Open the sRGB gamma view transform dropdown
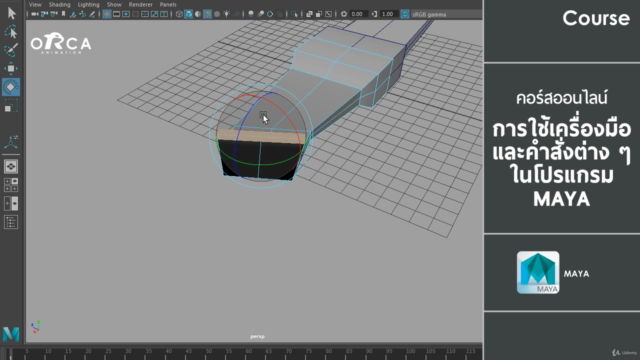Image resolution: width=640 pixels, height=360 pixels. point(446,14)
